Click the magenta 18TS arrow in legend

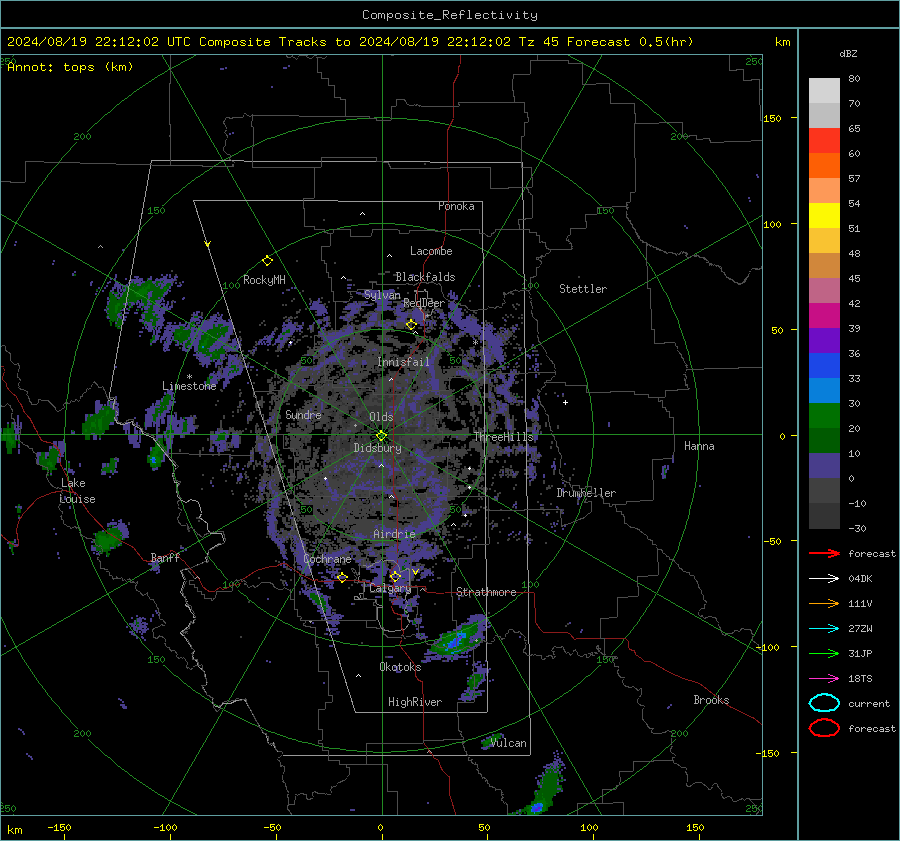point(824,679)
